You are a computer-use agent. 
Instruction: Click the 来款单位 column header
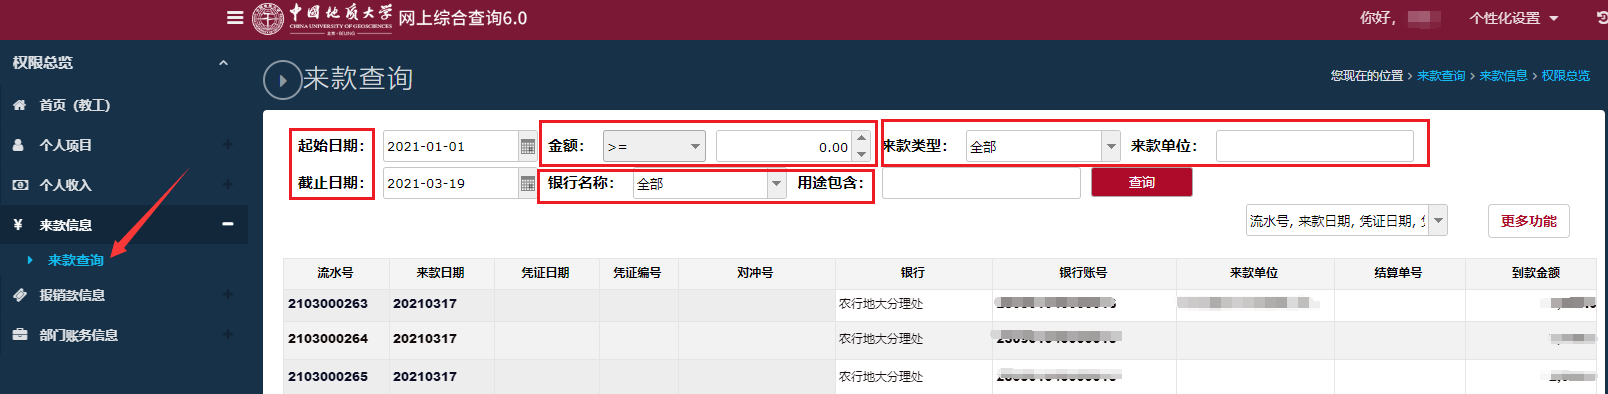point(1255,273)
